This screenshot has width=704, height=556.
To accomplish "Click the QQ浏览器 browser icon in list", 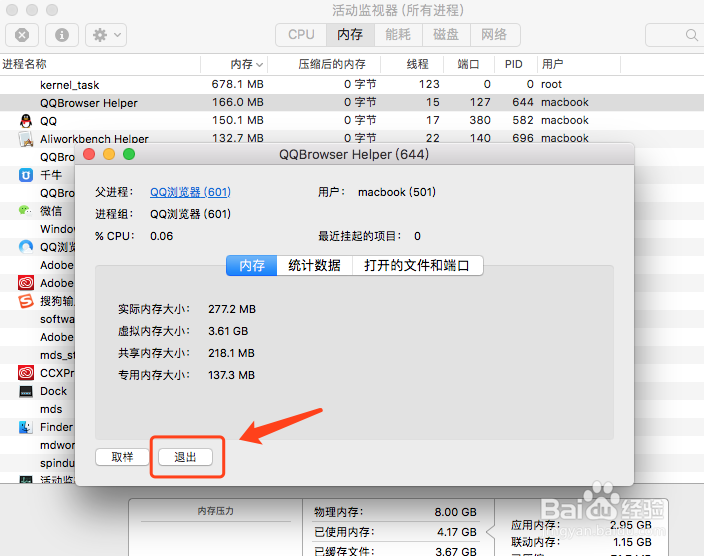I will click(x=26, y=247).
